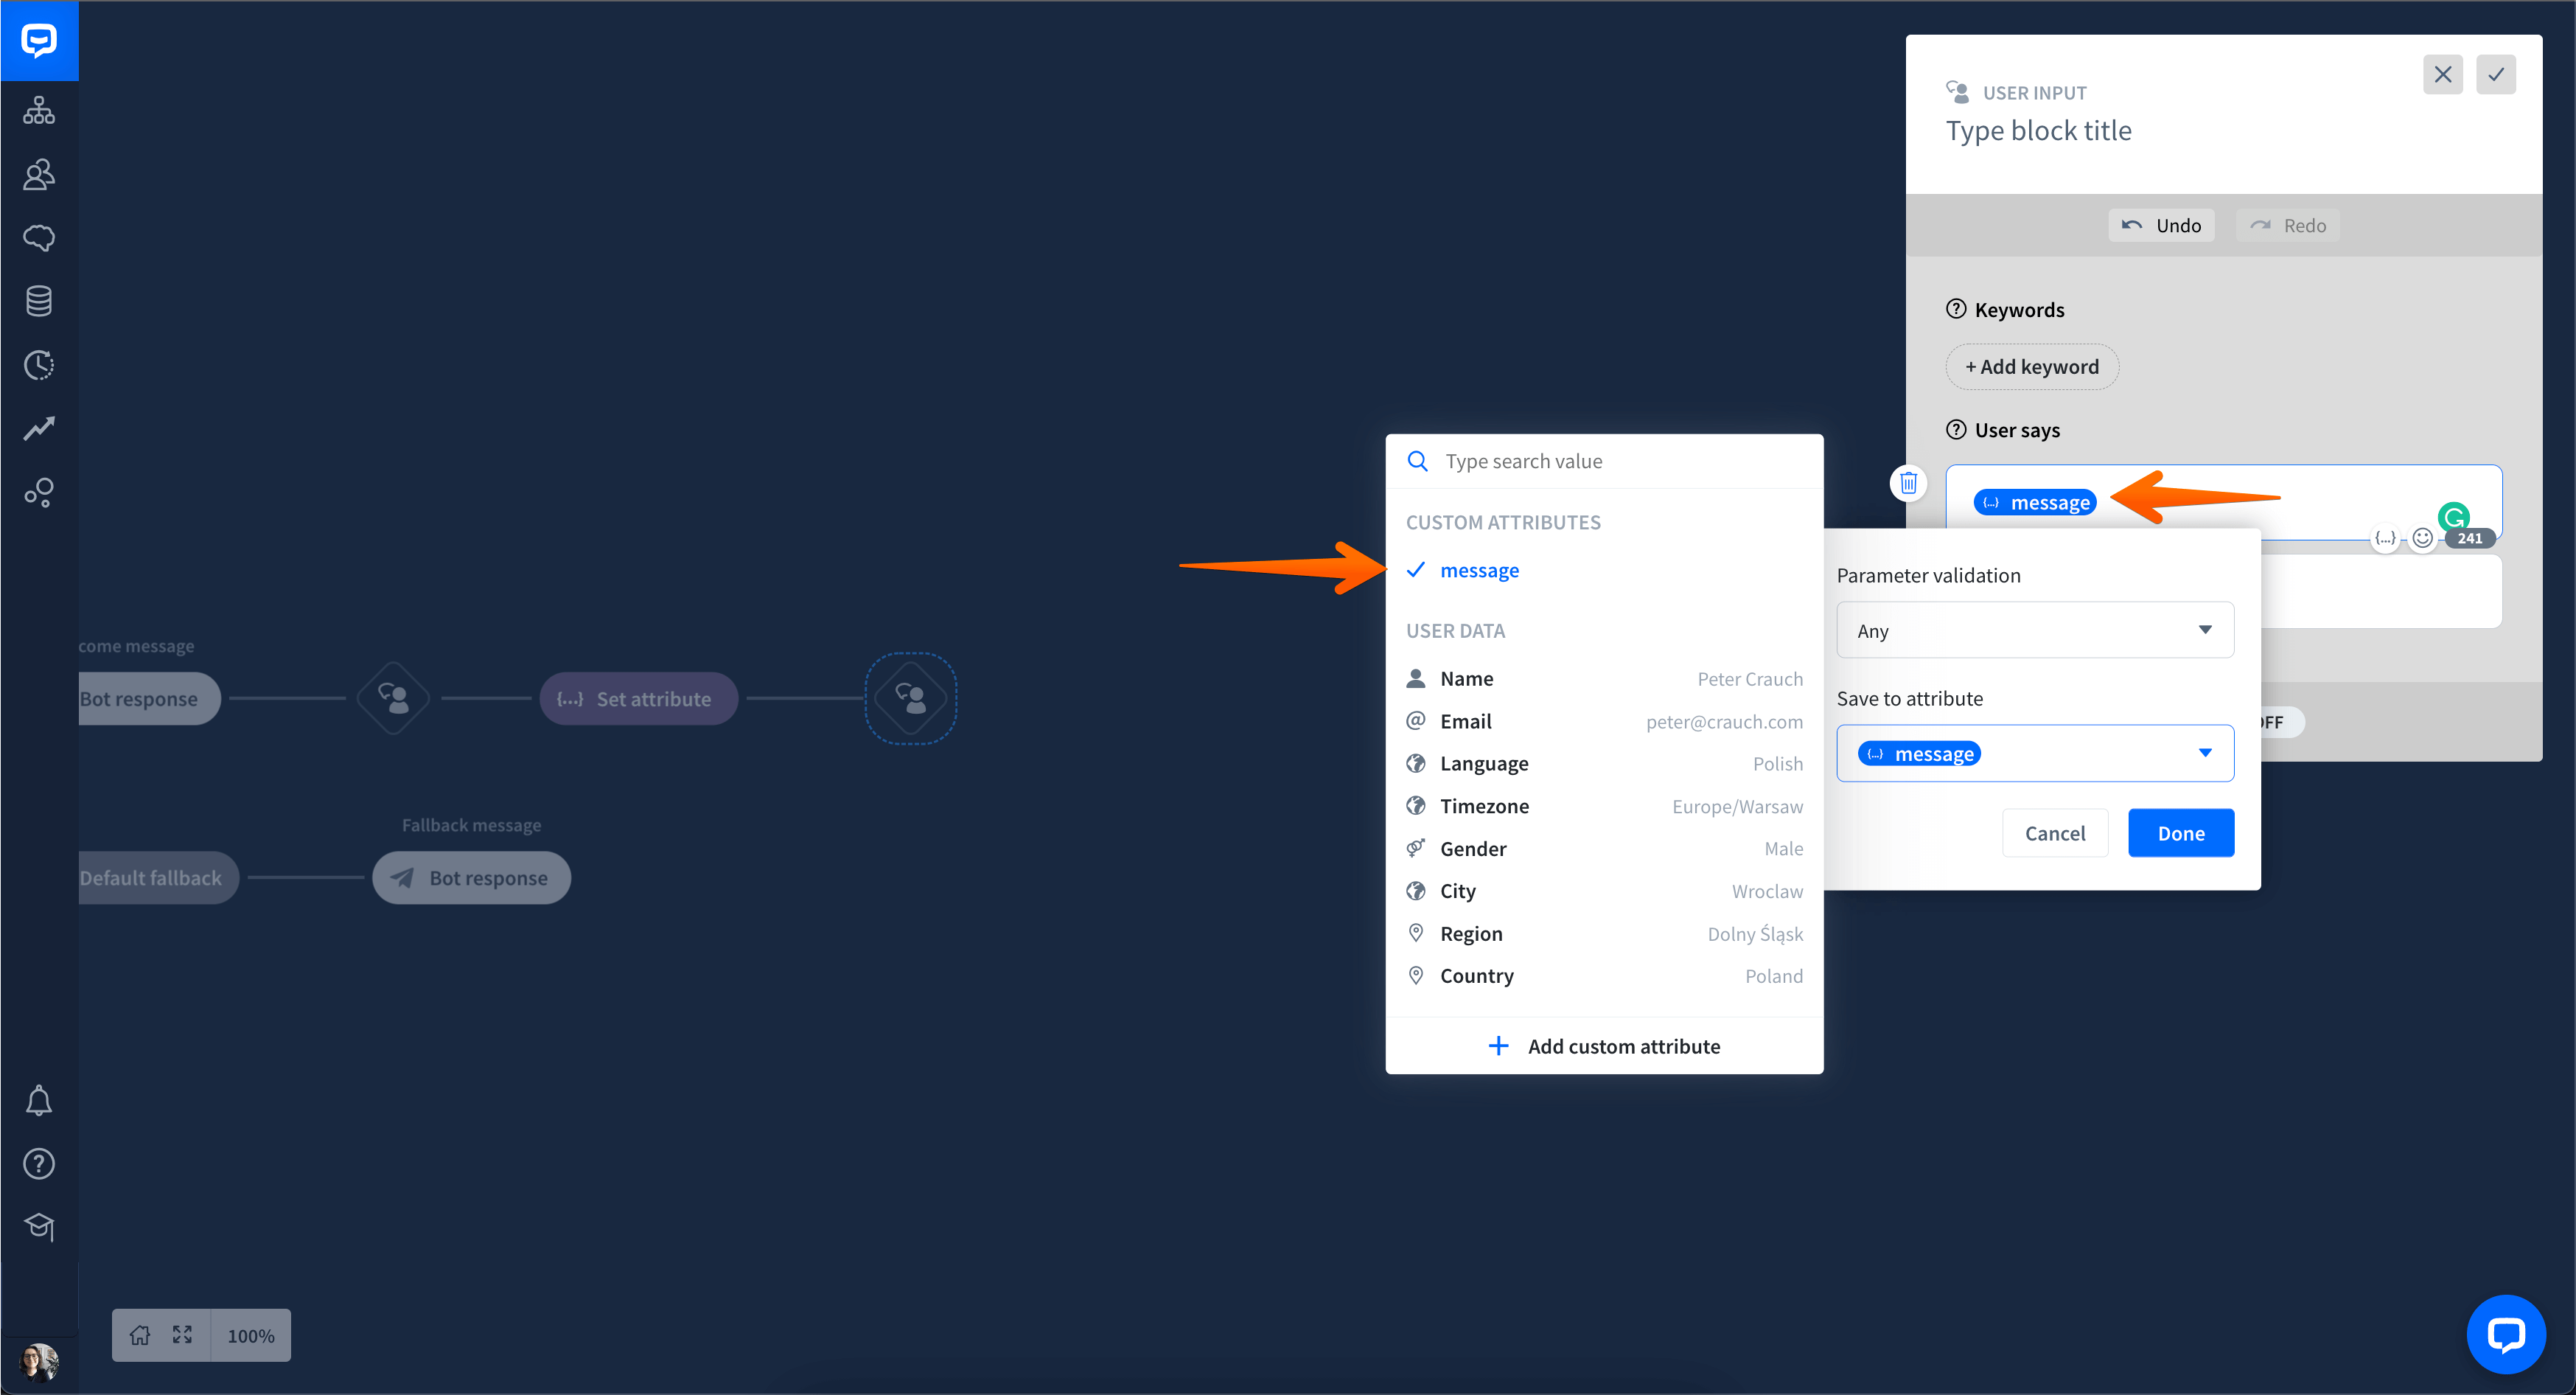The height and width of the screenshot is (1395, 2576).
Task: Click the Type block title field
Action: click(2038, 130)
